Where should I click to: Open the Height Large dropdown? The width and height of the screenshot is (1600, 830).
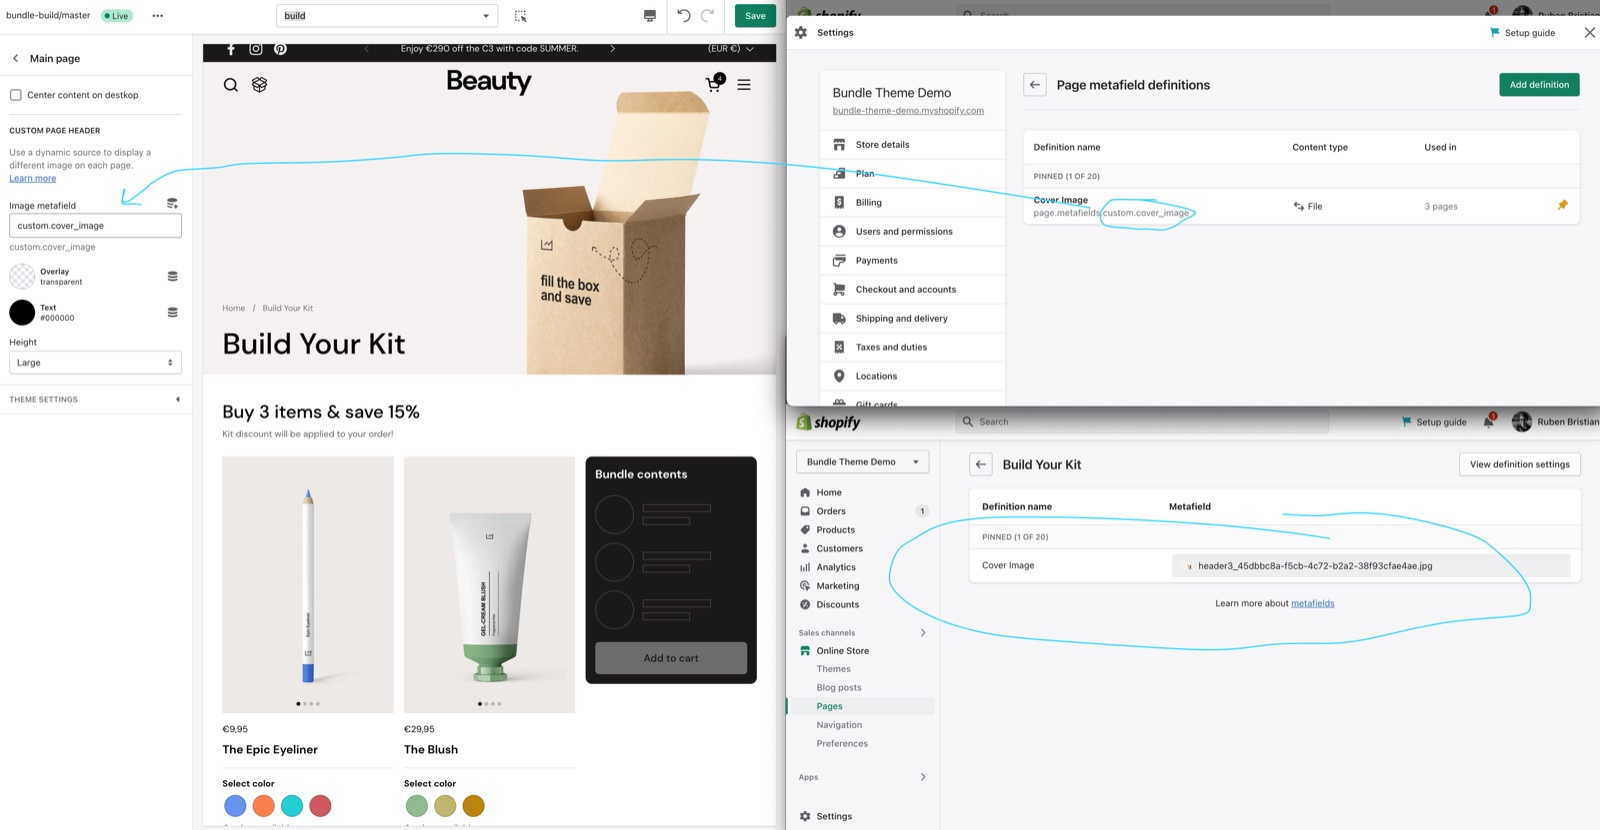(x=95, y=362)
